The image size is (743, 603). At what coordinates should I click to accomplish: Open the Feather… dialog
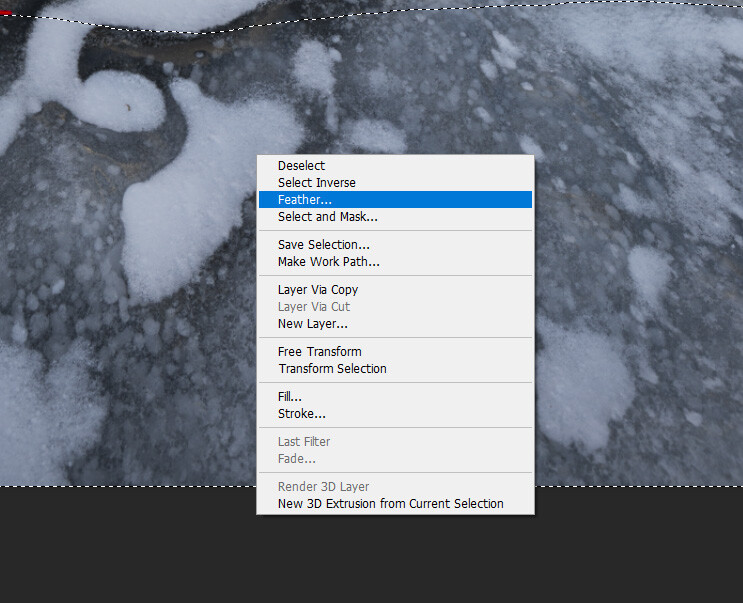click(x=395, y=199)
